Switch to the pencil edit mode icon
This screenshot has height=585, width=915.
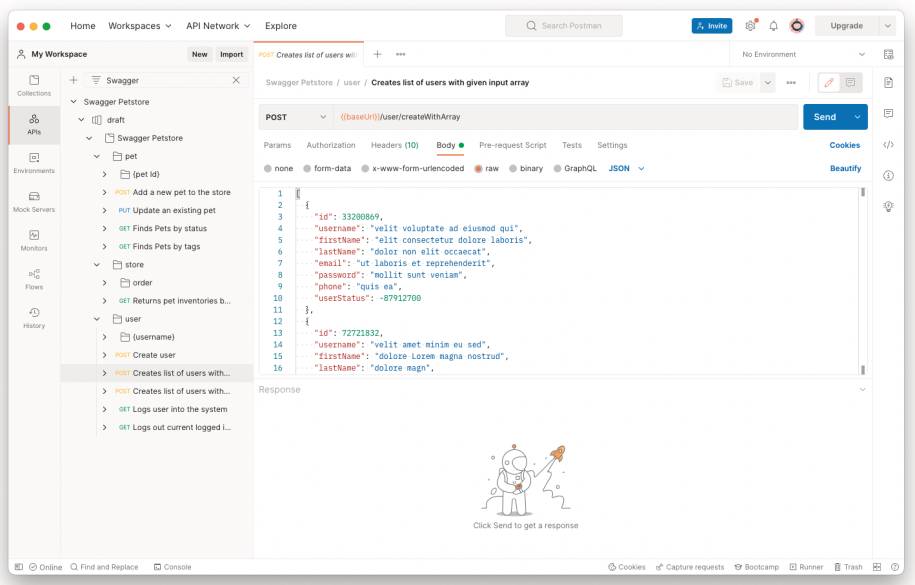829,82
